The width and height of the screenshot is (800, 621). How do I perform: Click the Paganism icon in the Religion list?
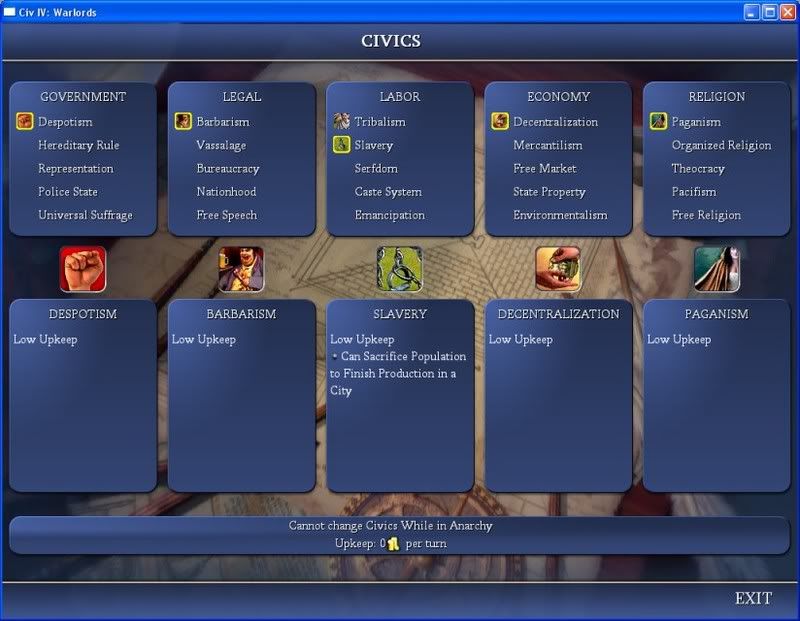pos(658,121)
